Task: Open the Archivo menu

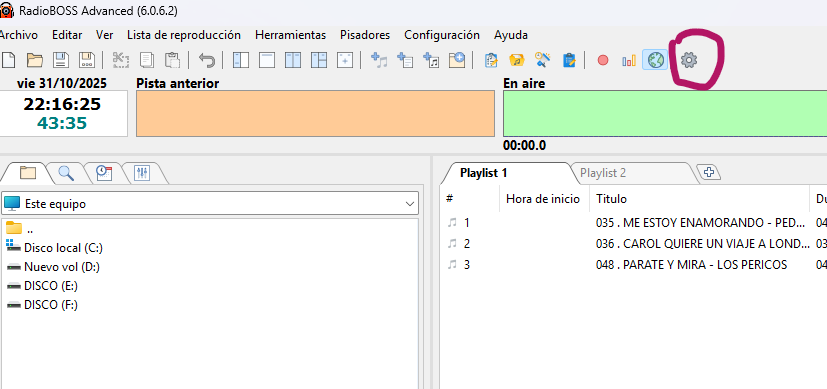Action: coord(18,35)
